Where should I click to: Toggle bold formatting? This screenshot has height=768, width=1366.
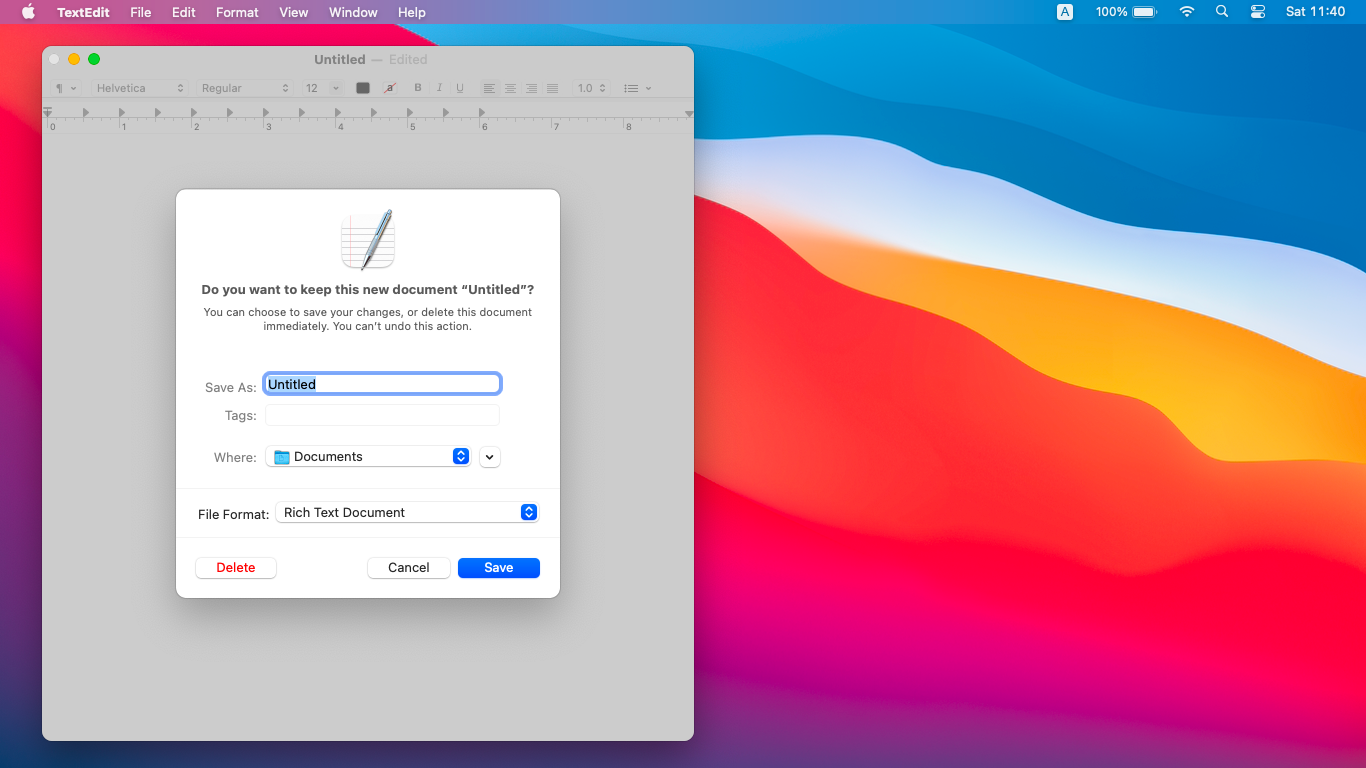coord(418,88)
